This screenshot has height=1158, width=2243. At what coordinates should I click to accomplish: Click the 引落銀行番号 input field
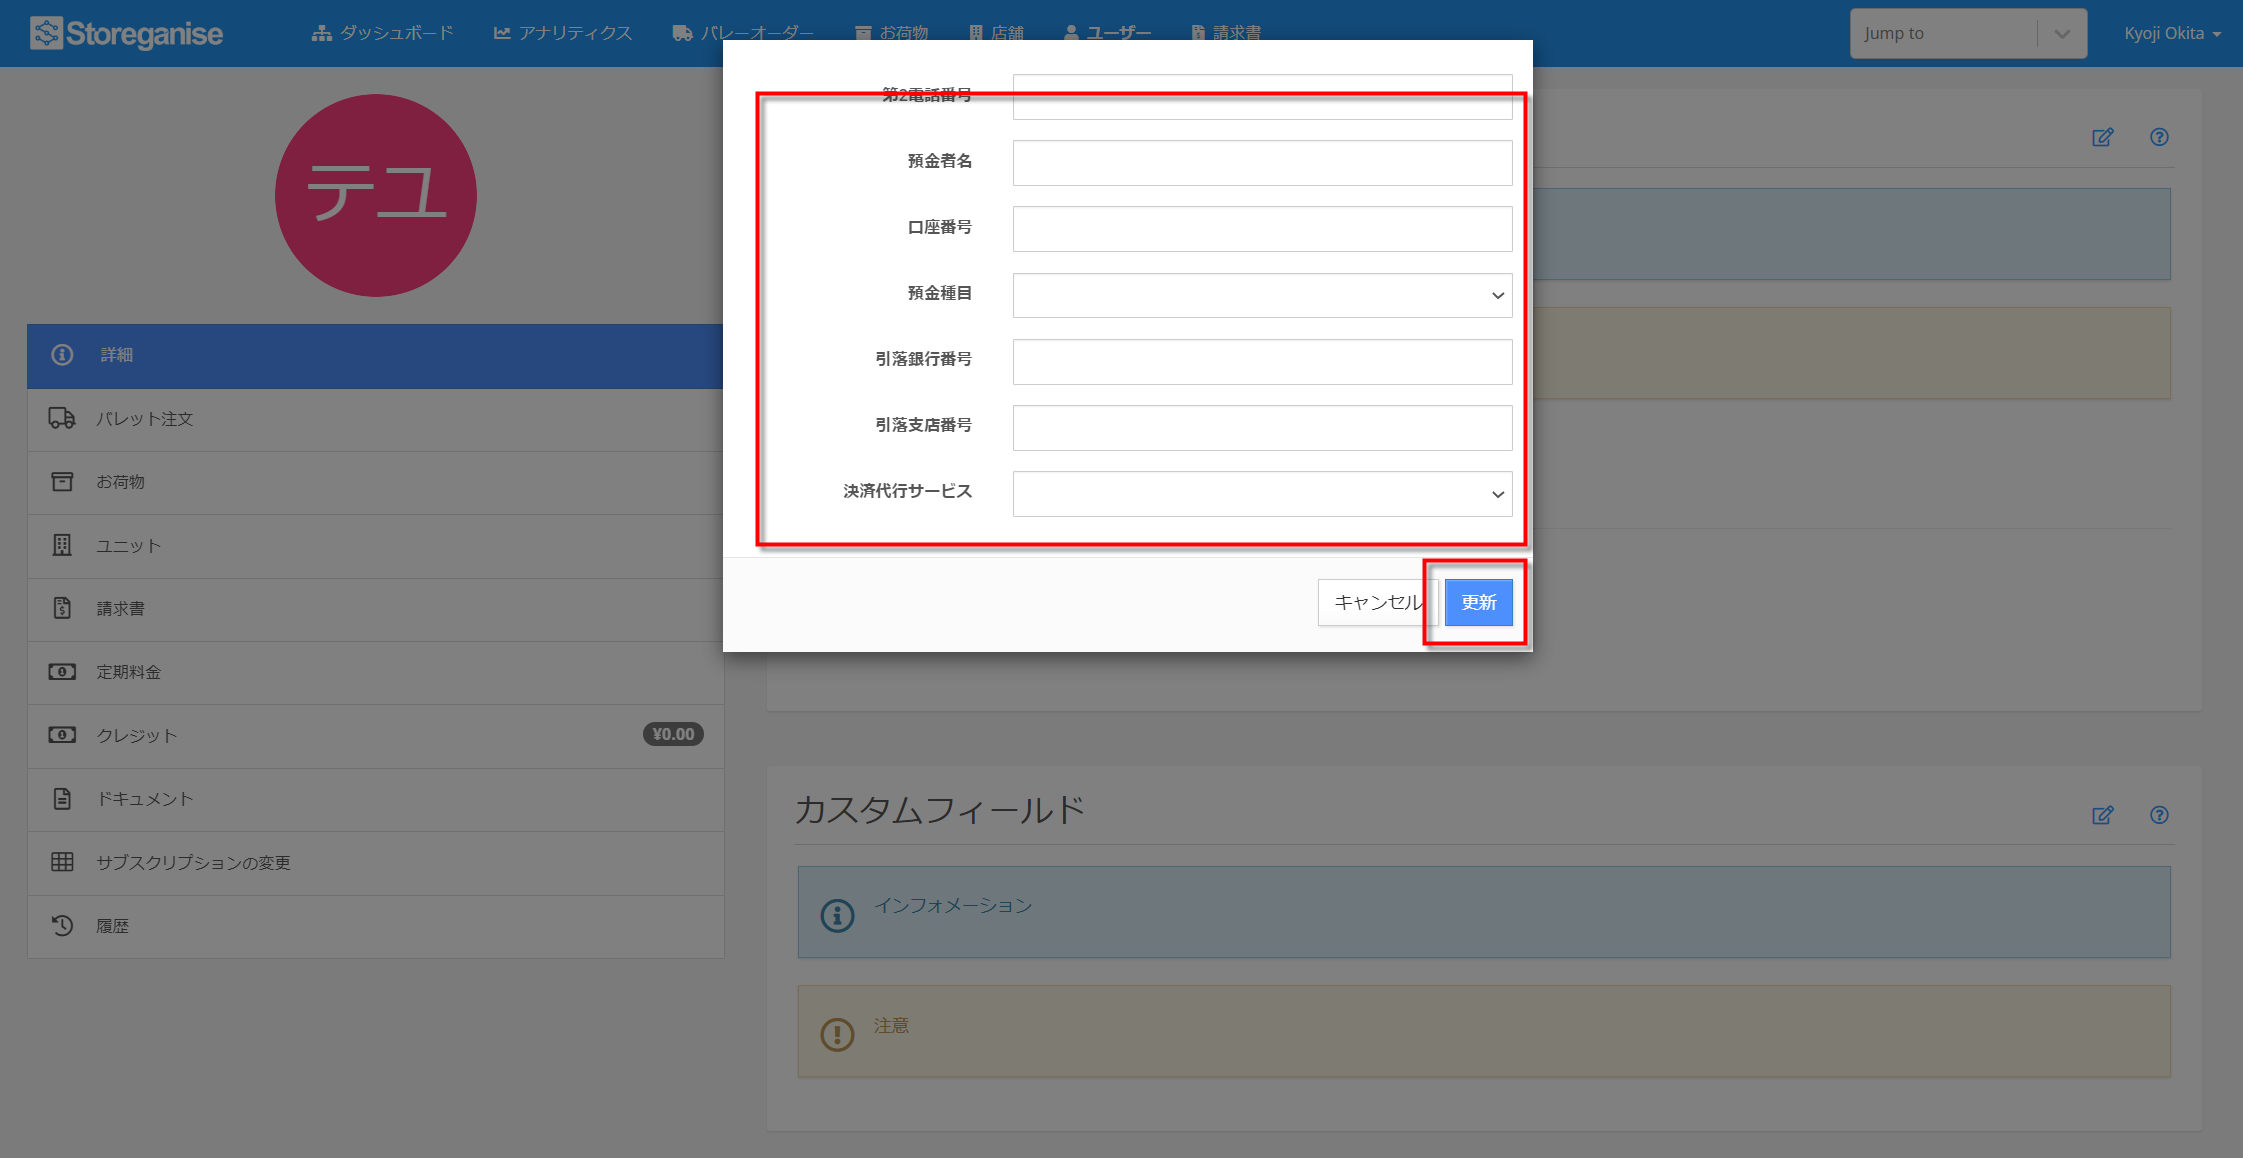click(1262, 361)
